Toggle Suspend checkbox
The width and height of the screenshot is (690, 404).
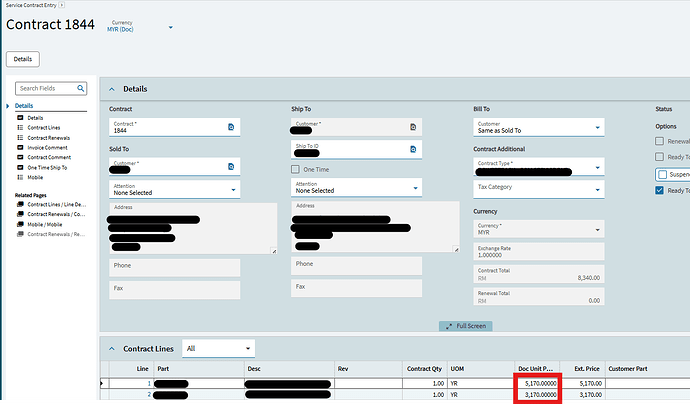[x=662, y=175]
